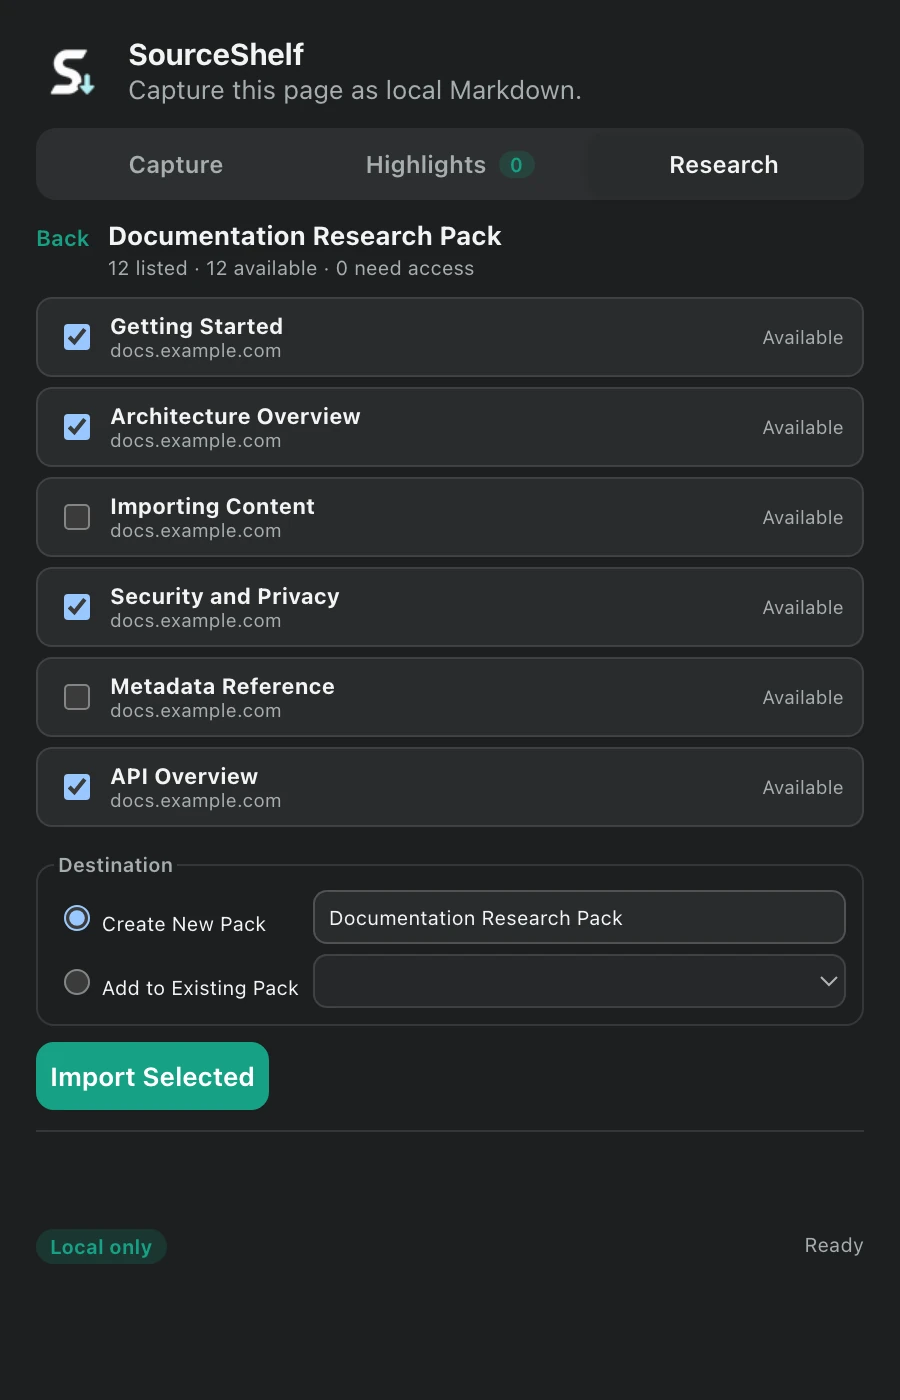Screen dimensions: 900x1400
Task: Click Available status on API Overview row
Action: [x=803, y=788]
